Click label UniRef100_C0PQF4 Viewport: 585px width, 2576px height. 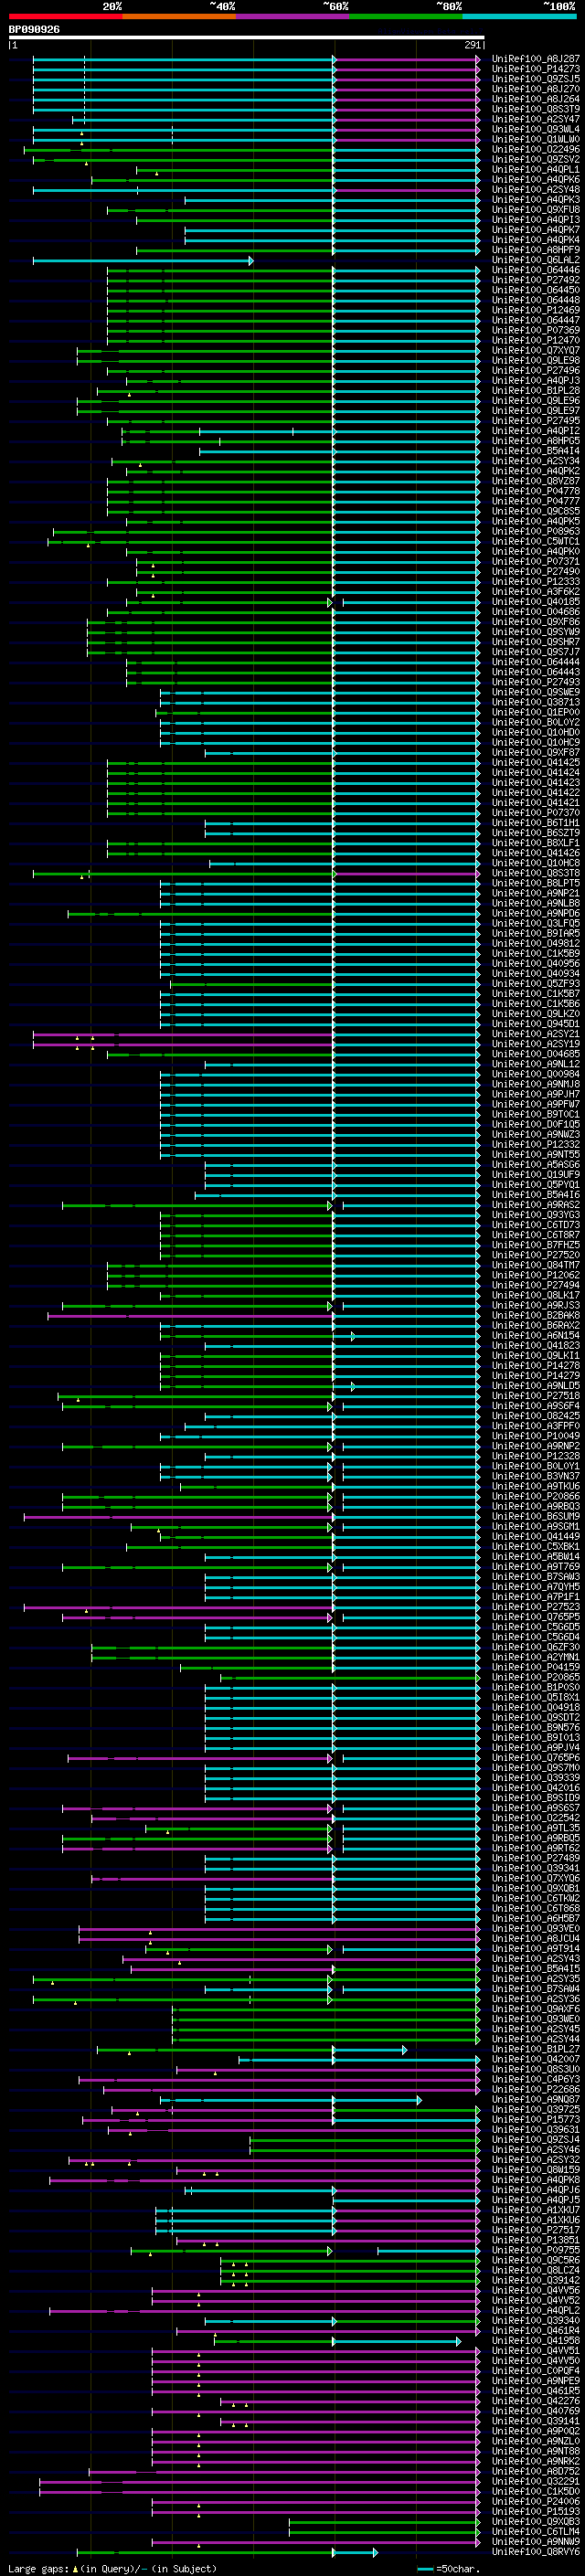[536, 2371]
